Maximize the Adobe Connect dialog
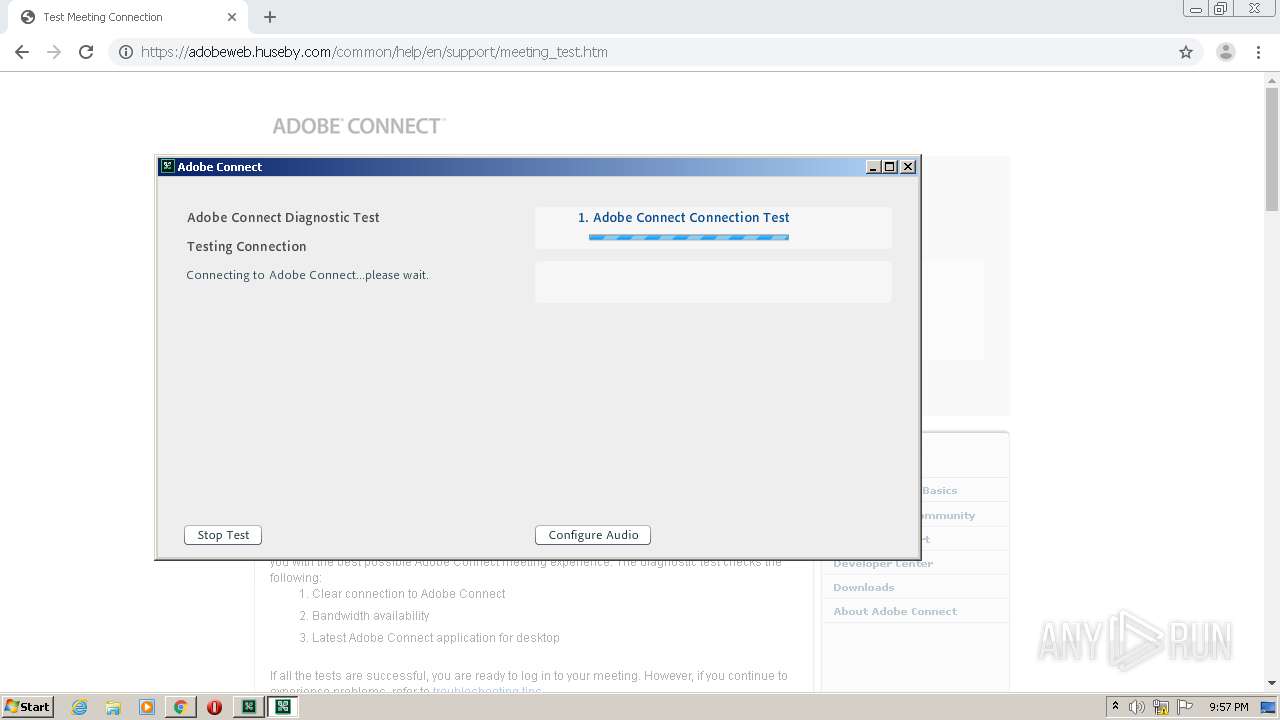1280x720 pixels. click(890, 167)
